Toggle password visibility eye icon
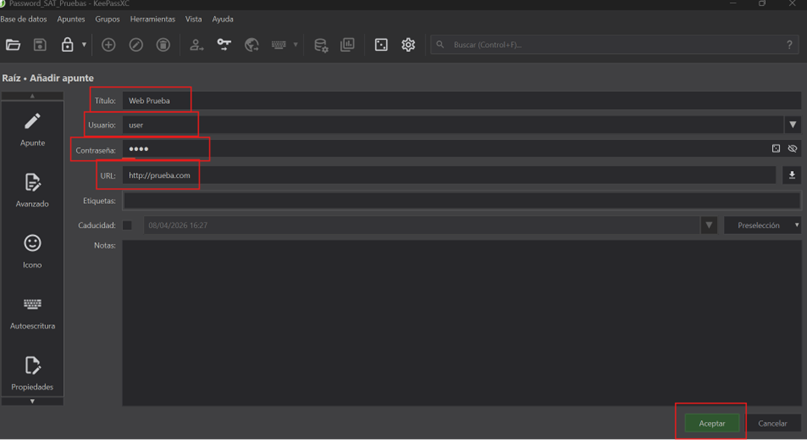 click(x=792, y=149)
